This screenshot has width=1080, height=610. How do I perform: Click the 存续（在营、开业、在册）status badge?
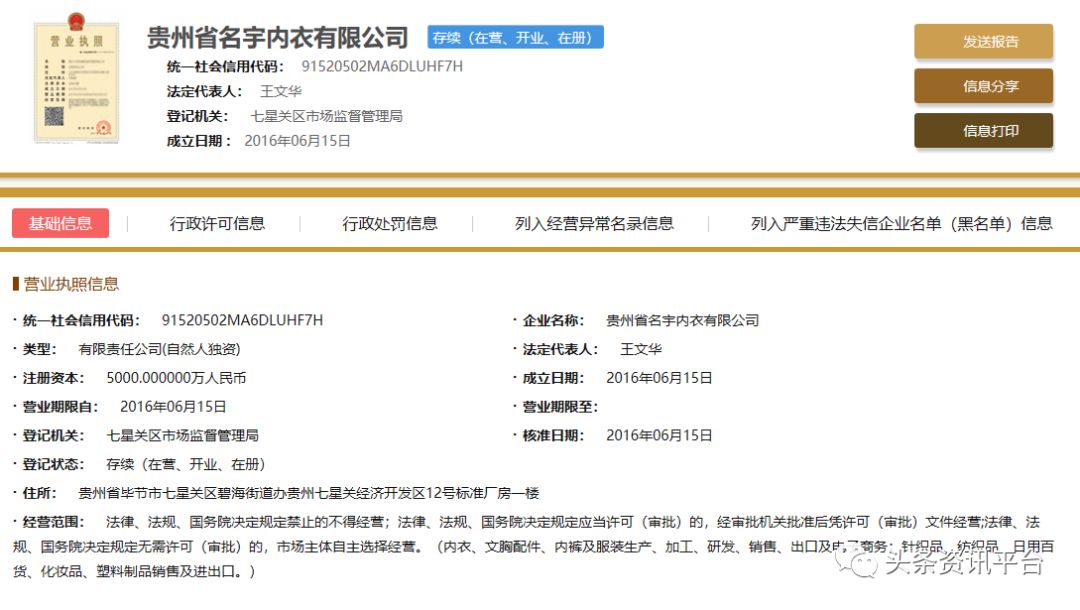click(515, 38)
